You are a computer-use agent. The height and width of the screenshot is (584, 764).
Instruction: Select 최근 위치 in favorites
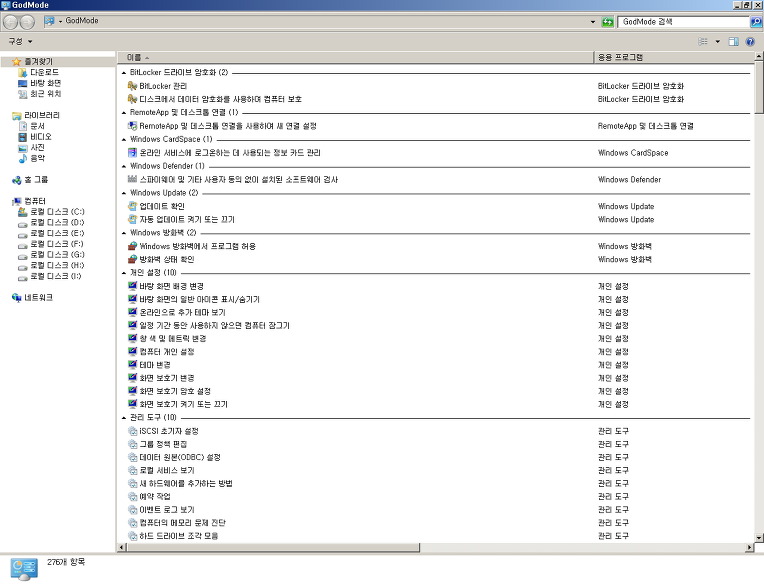(x=45, y=94)
